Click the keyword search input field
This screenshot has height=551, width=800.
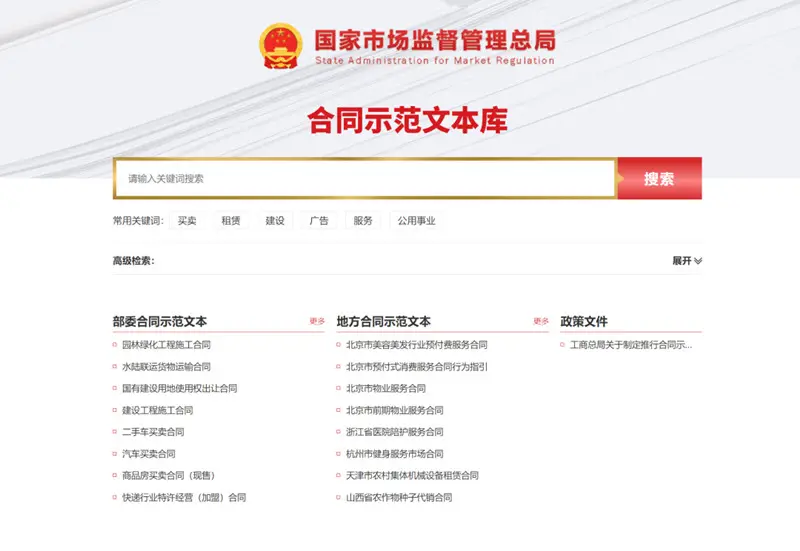pos(365,179)
